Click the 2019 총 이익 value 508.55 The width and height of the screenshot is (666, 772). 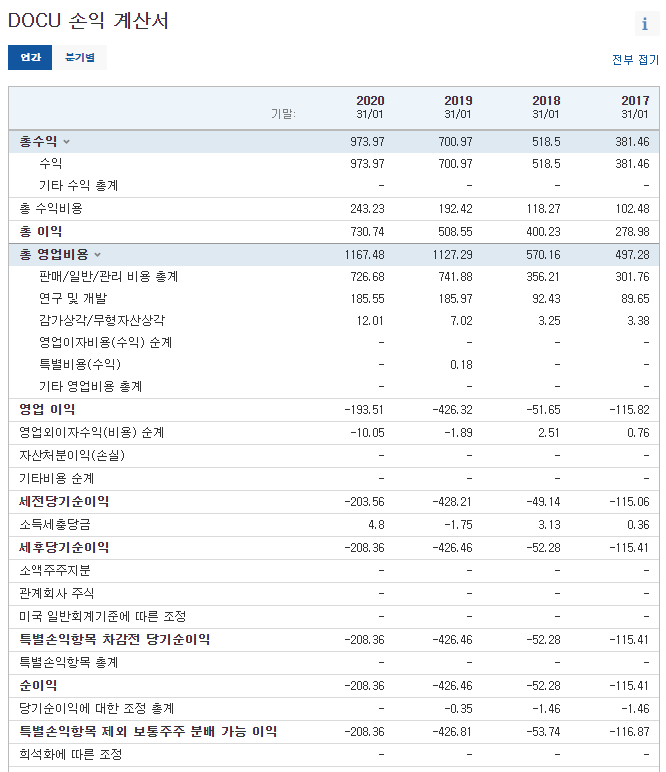(x=455, y=232)
